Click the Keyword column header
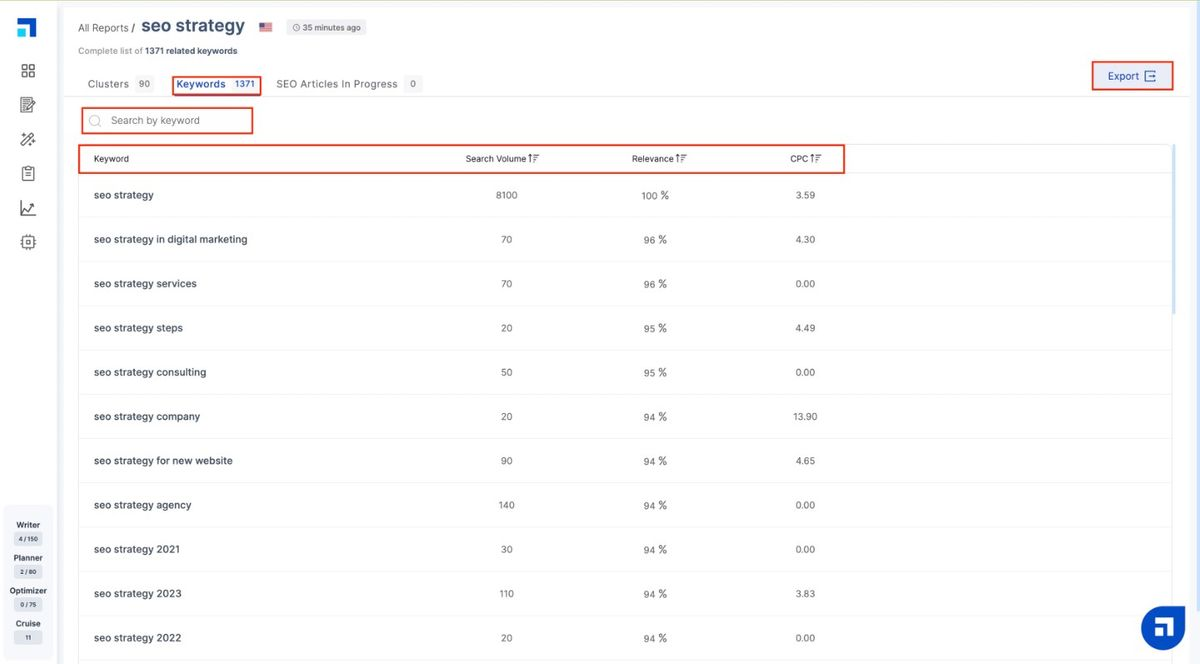The image size is (1200, 664). click(111, 159)
